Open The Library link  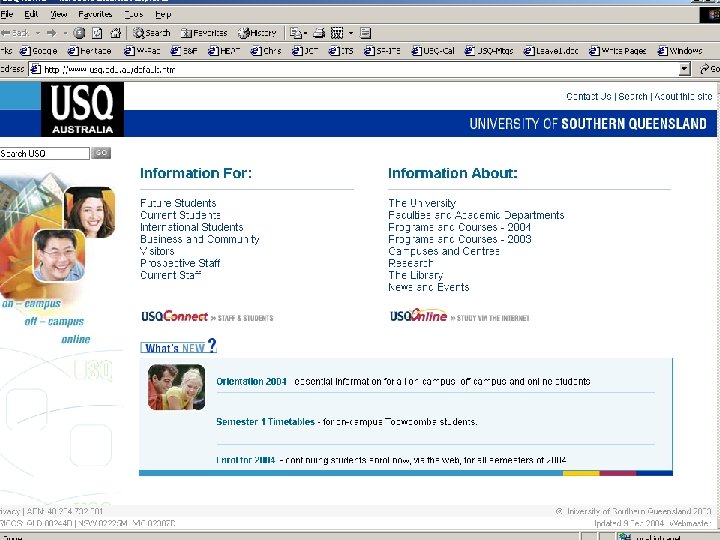416,275
